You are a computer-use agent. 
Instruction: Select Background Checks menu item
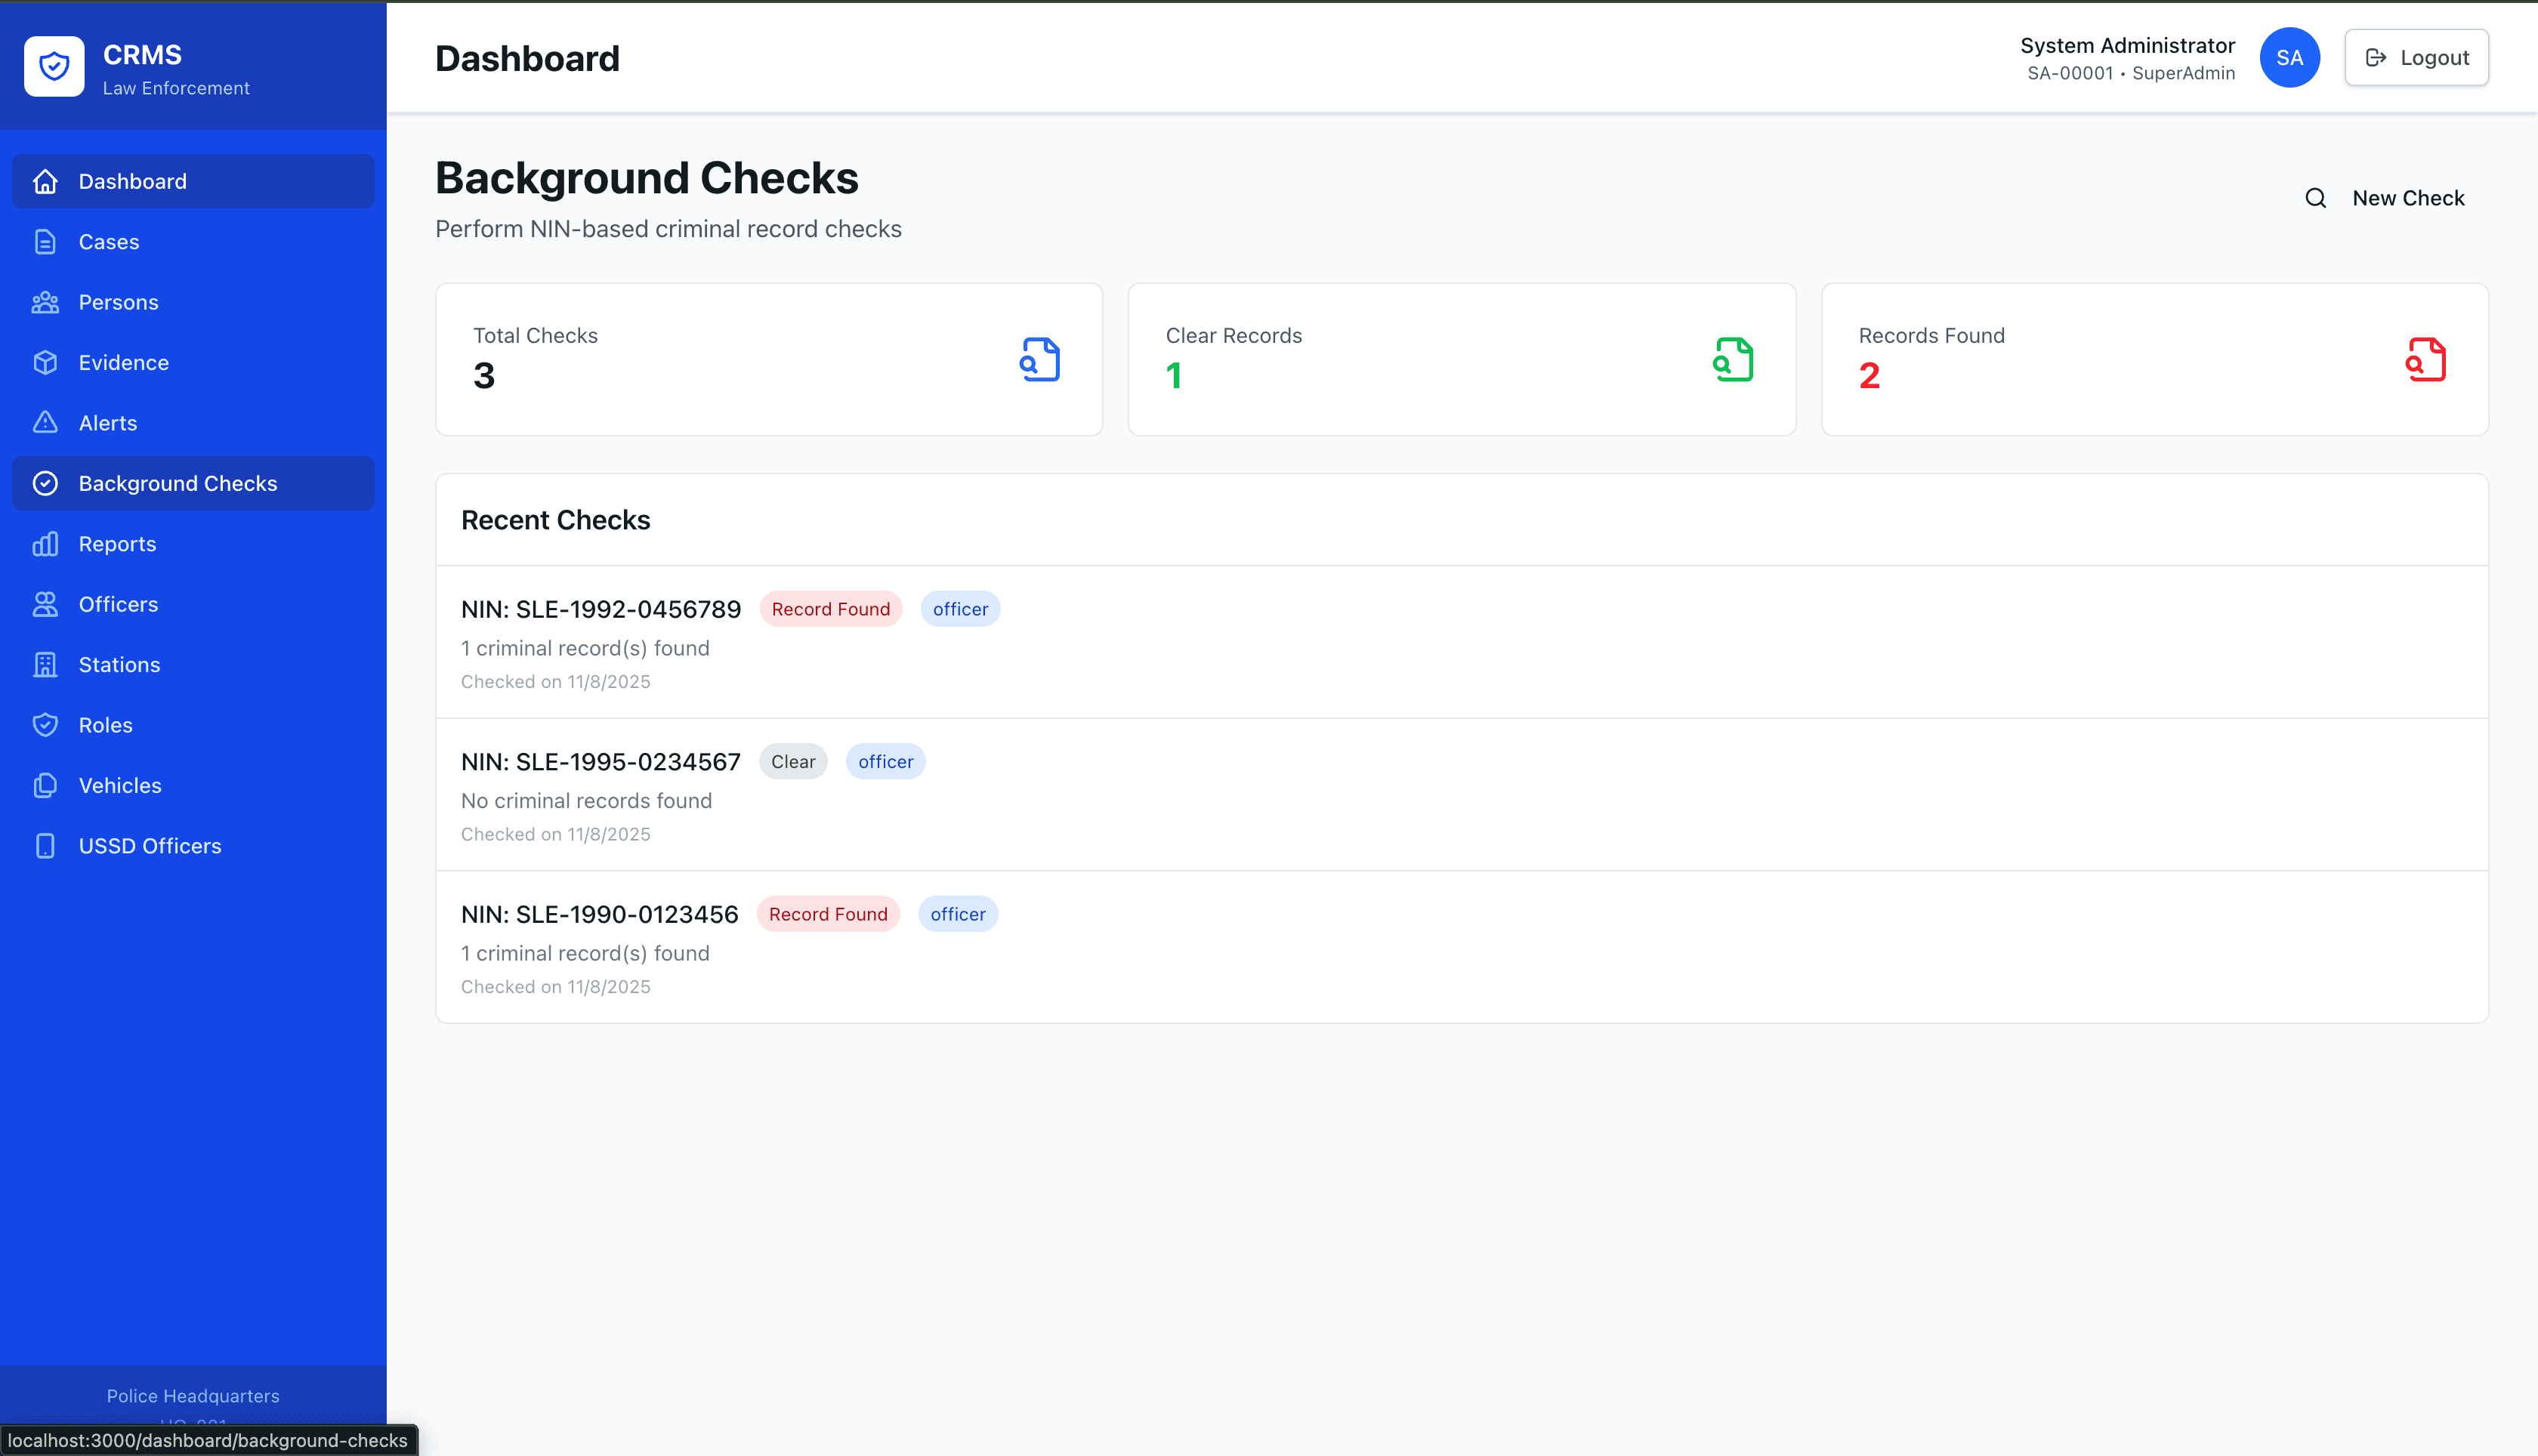click(x=193, y=484)
